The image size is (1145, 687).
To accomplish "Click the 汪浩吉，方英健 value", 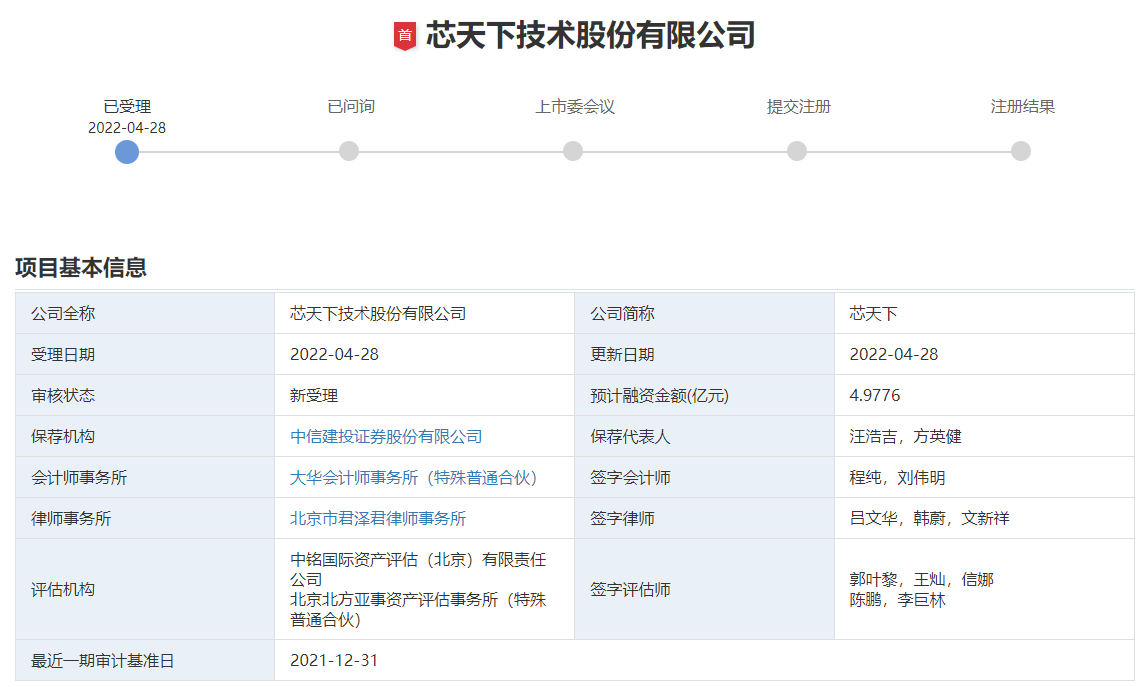I will [x=905, y=437].
